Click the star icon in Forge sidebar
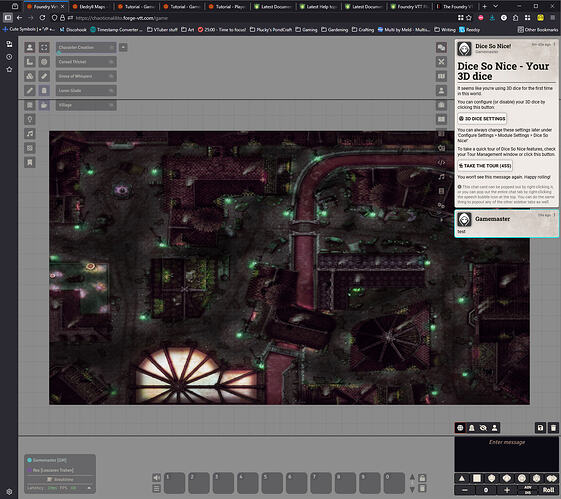 point(9,69)
